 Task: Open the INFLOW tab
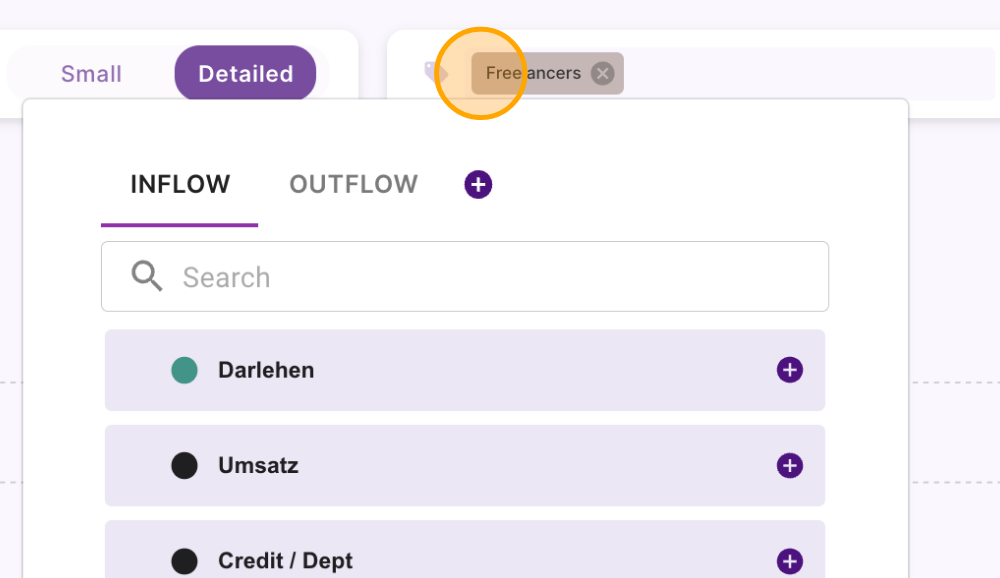point(180,184)
